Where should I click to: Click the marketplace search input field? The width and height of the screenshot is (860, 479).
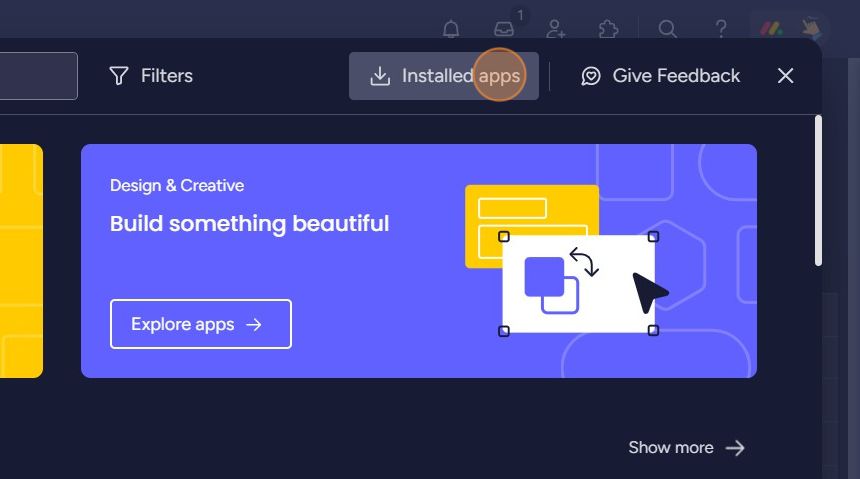click(x=38, y=76)
